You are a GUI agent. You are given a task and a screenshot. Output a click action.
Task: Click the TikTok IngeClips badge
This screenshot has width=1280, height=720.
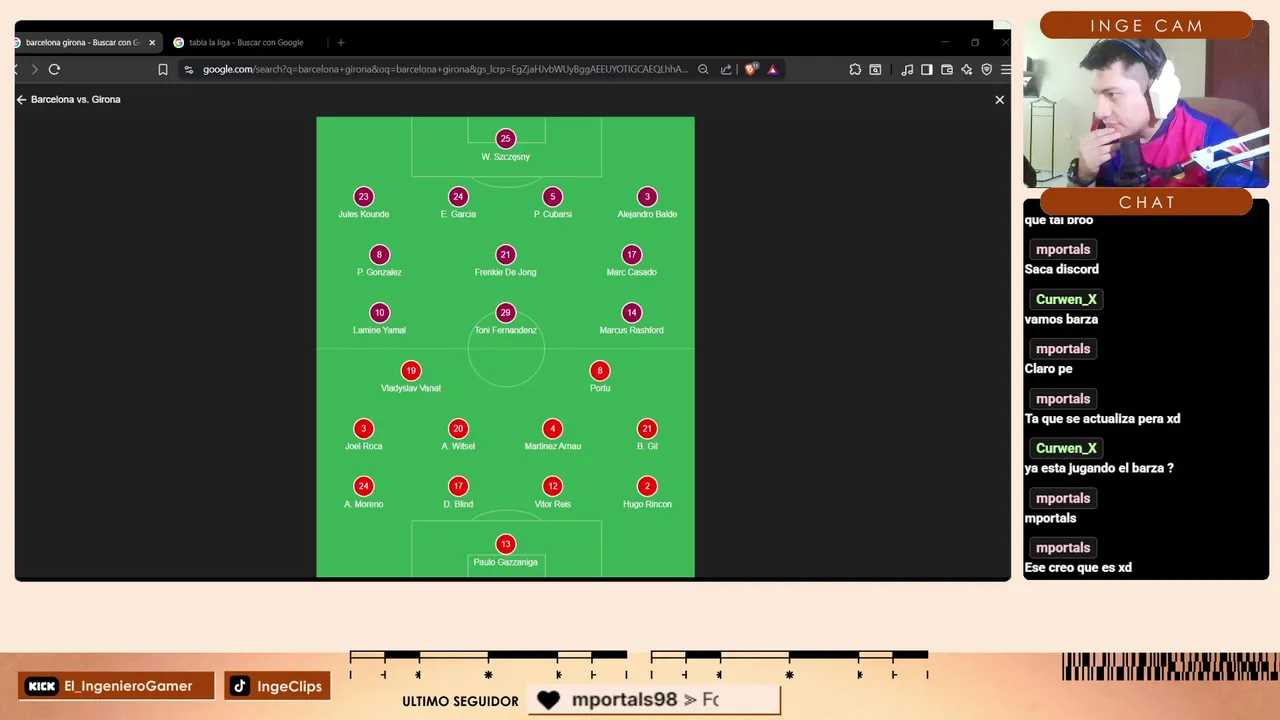pyautogui.click(x=277, y=686)
